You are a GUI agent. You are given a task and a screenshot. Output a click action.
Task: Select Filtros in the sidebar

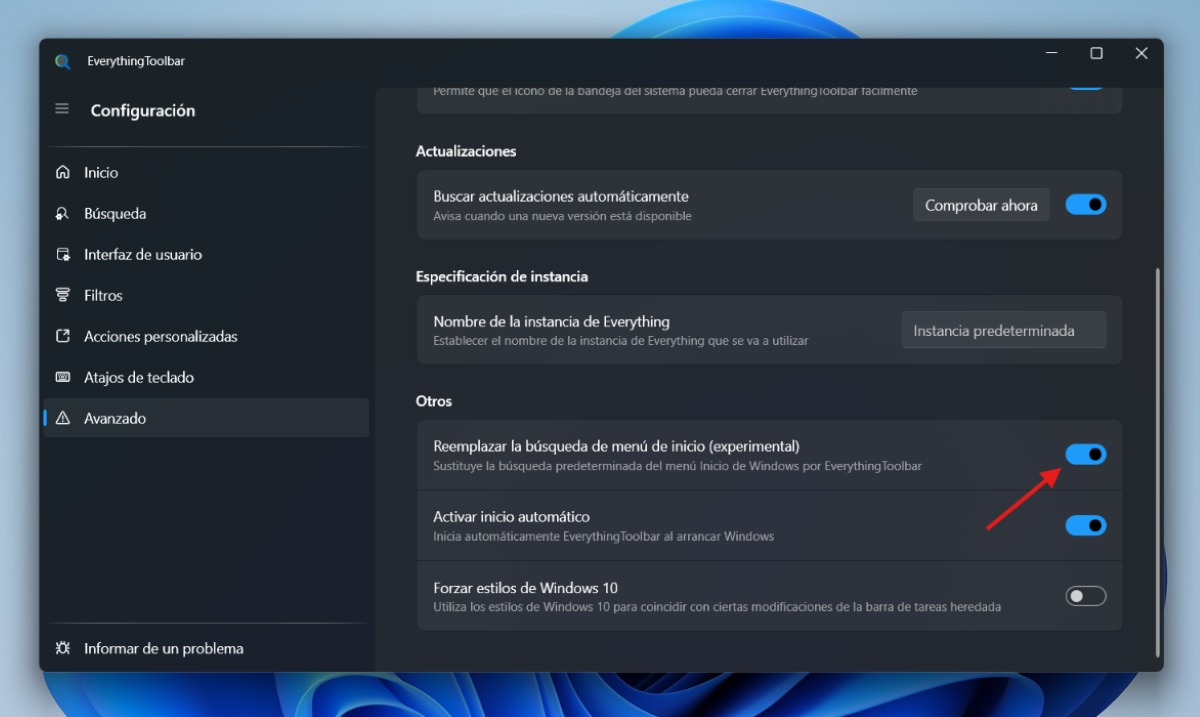click(206, 296)
